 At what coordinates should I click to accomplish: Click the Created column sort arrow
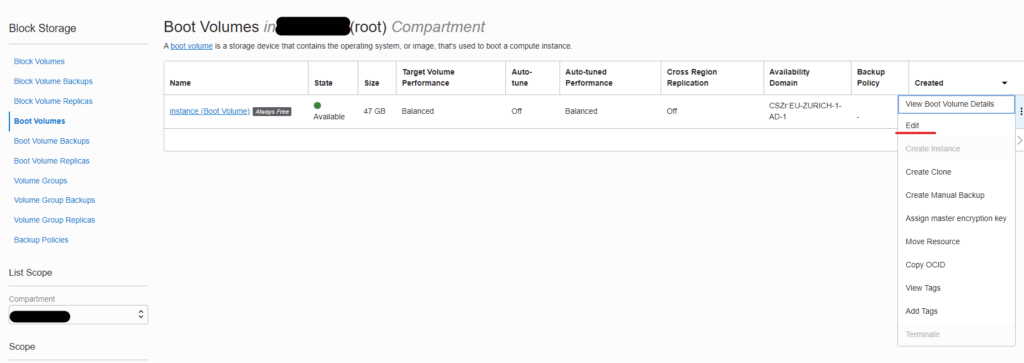[1004, 84]
